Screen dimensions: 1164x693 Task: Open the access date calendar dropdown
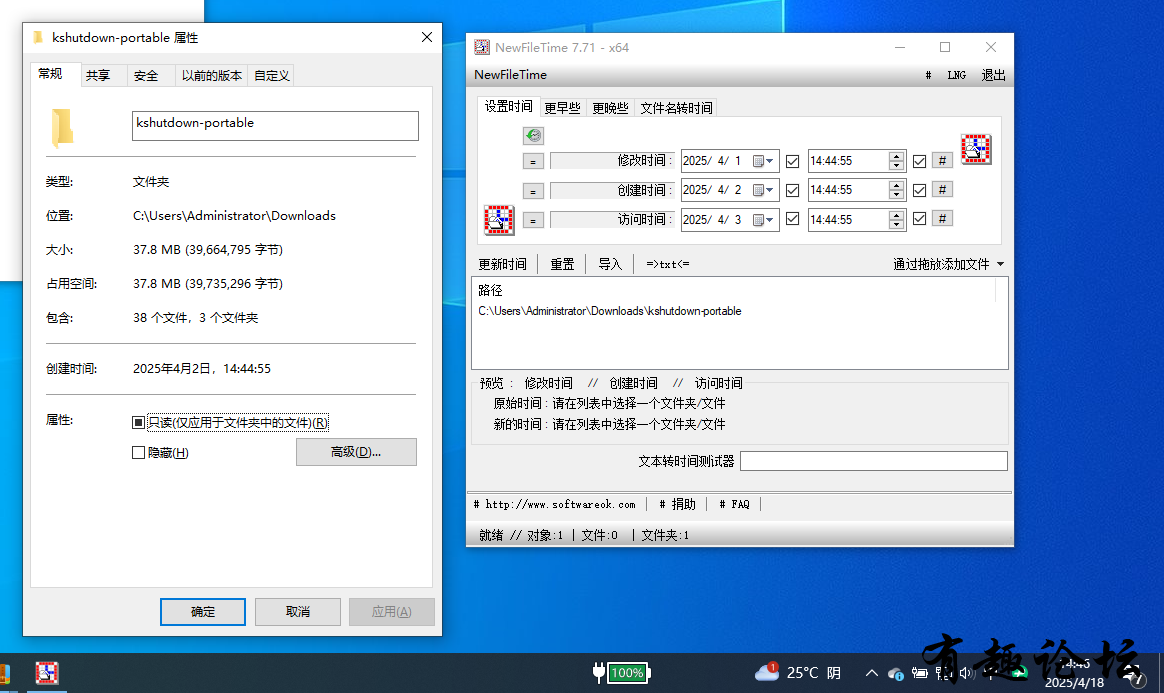point(763,220)
